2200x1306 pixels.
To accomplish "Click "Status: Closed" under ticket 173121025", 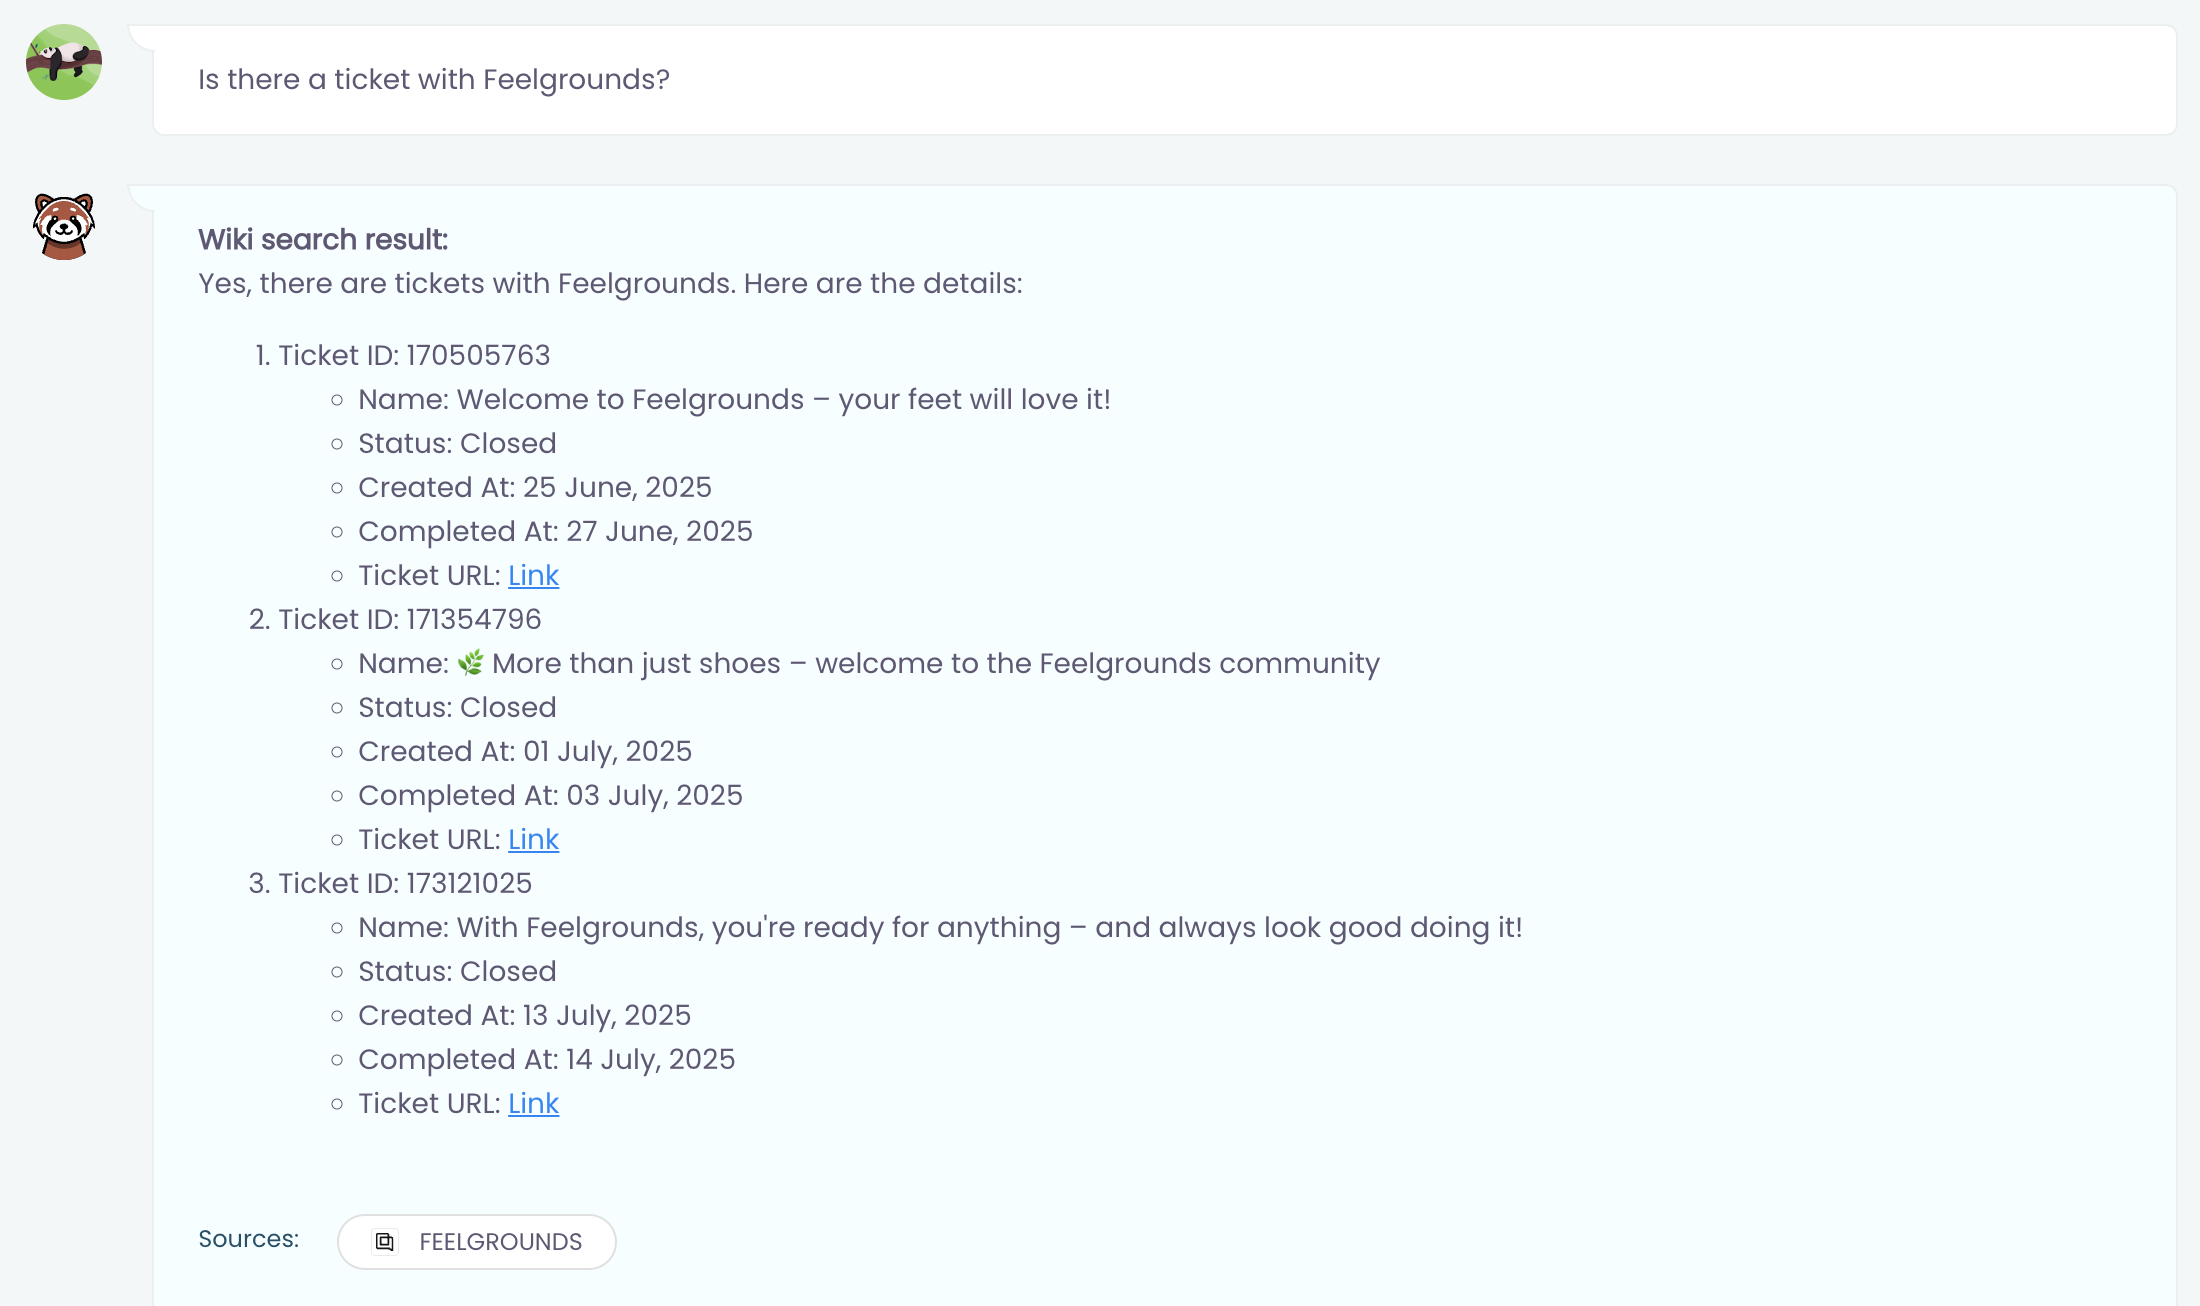I will (457, 971).
